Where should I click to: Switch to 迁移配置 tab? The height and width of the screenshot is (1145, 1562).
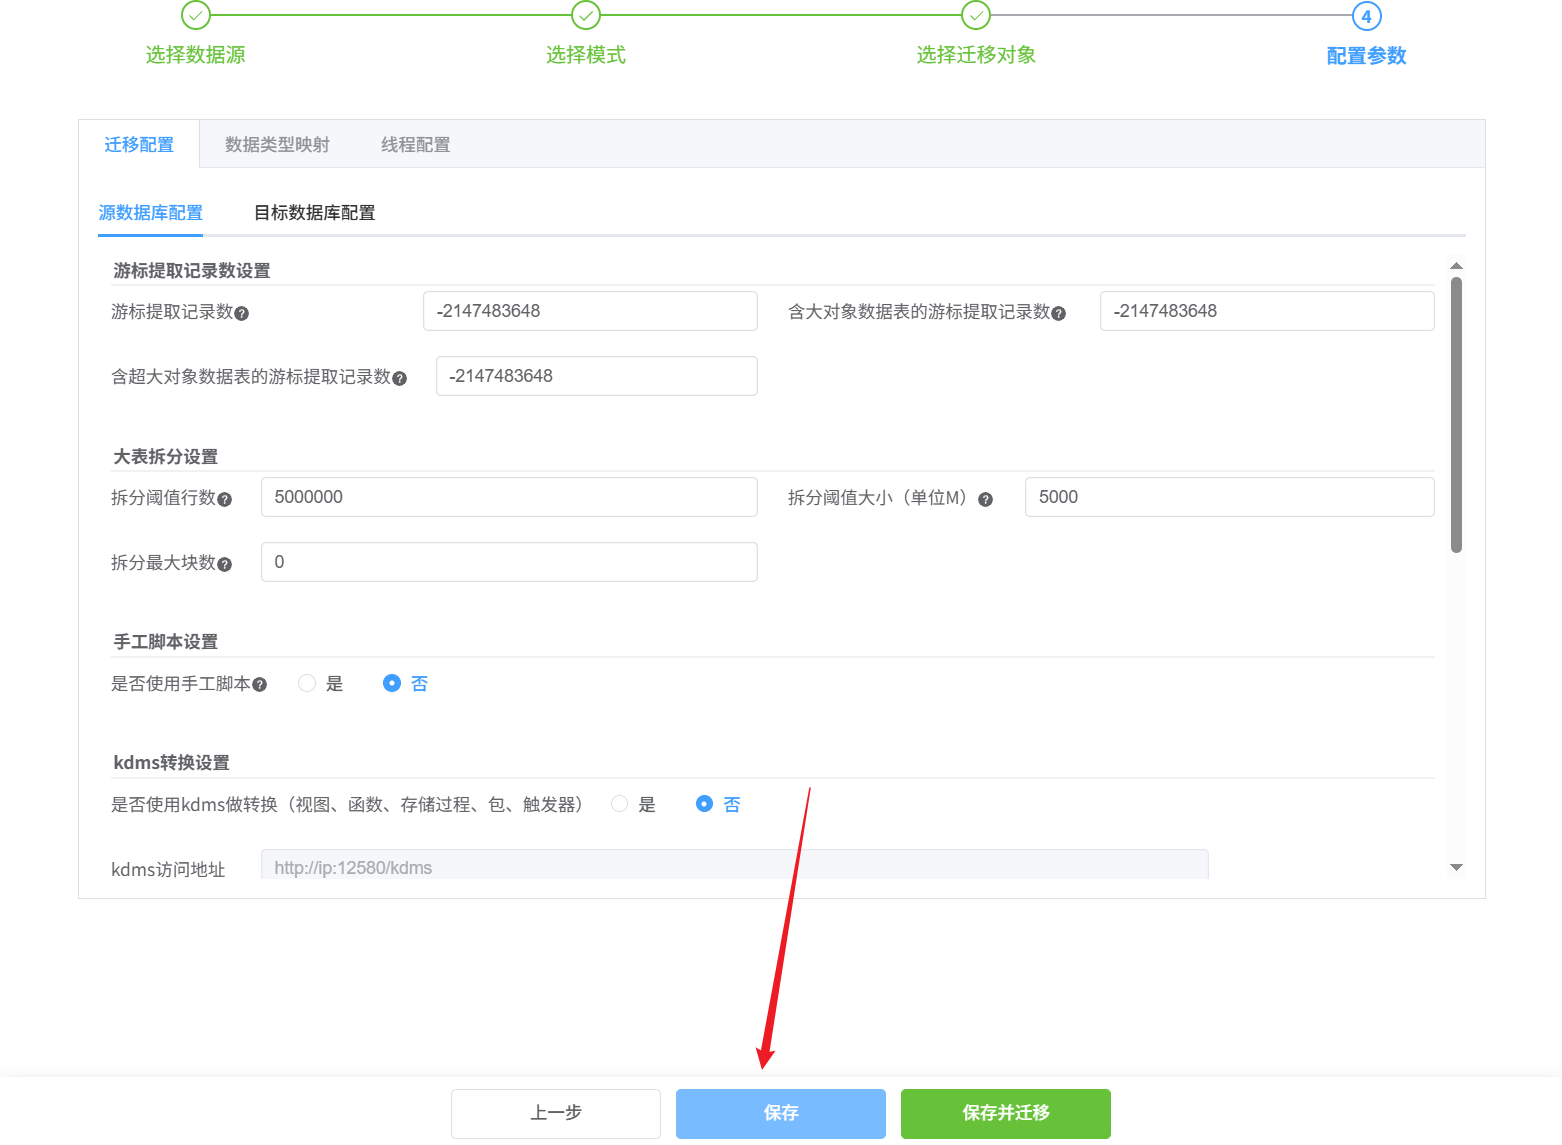click(x=139, y=144)
